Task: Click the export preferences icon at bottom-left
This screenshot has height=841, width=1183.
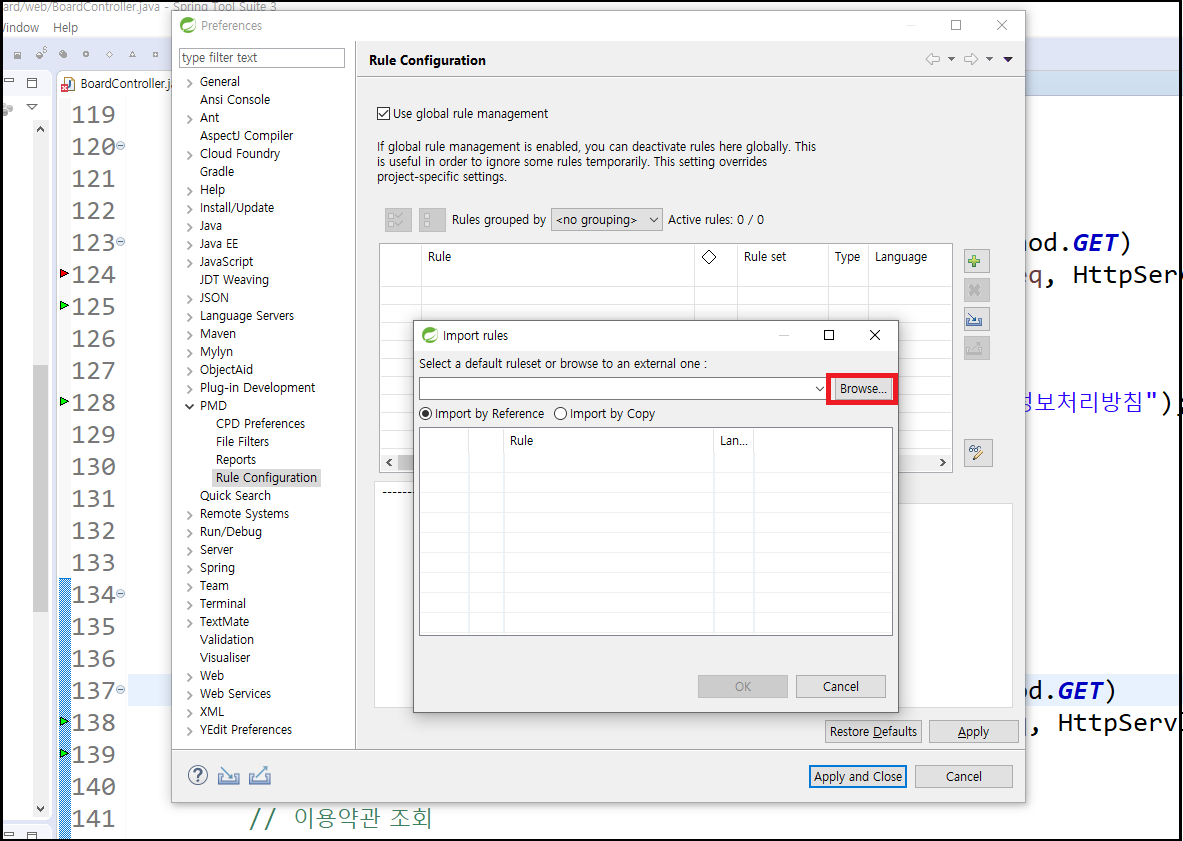Action: pyautogui.click(x=260, y=775)
